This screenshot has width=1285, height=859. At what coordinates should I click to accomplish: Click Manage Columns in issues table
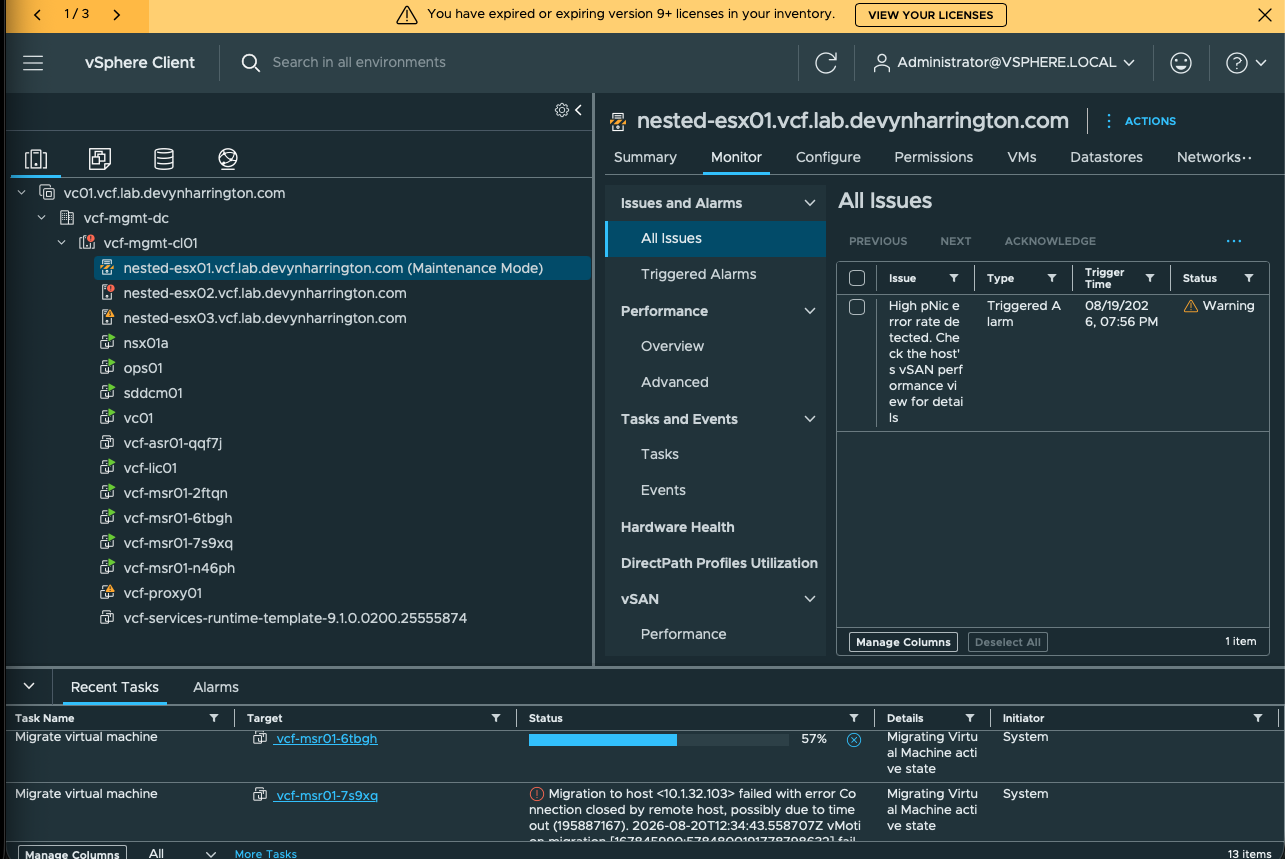point(903,642)
